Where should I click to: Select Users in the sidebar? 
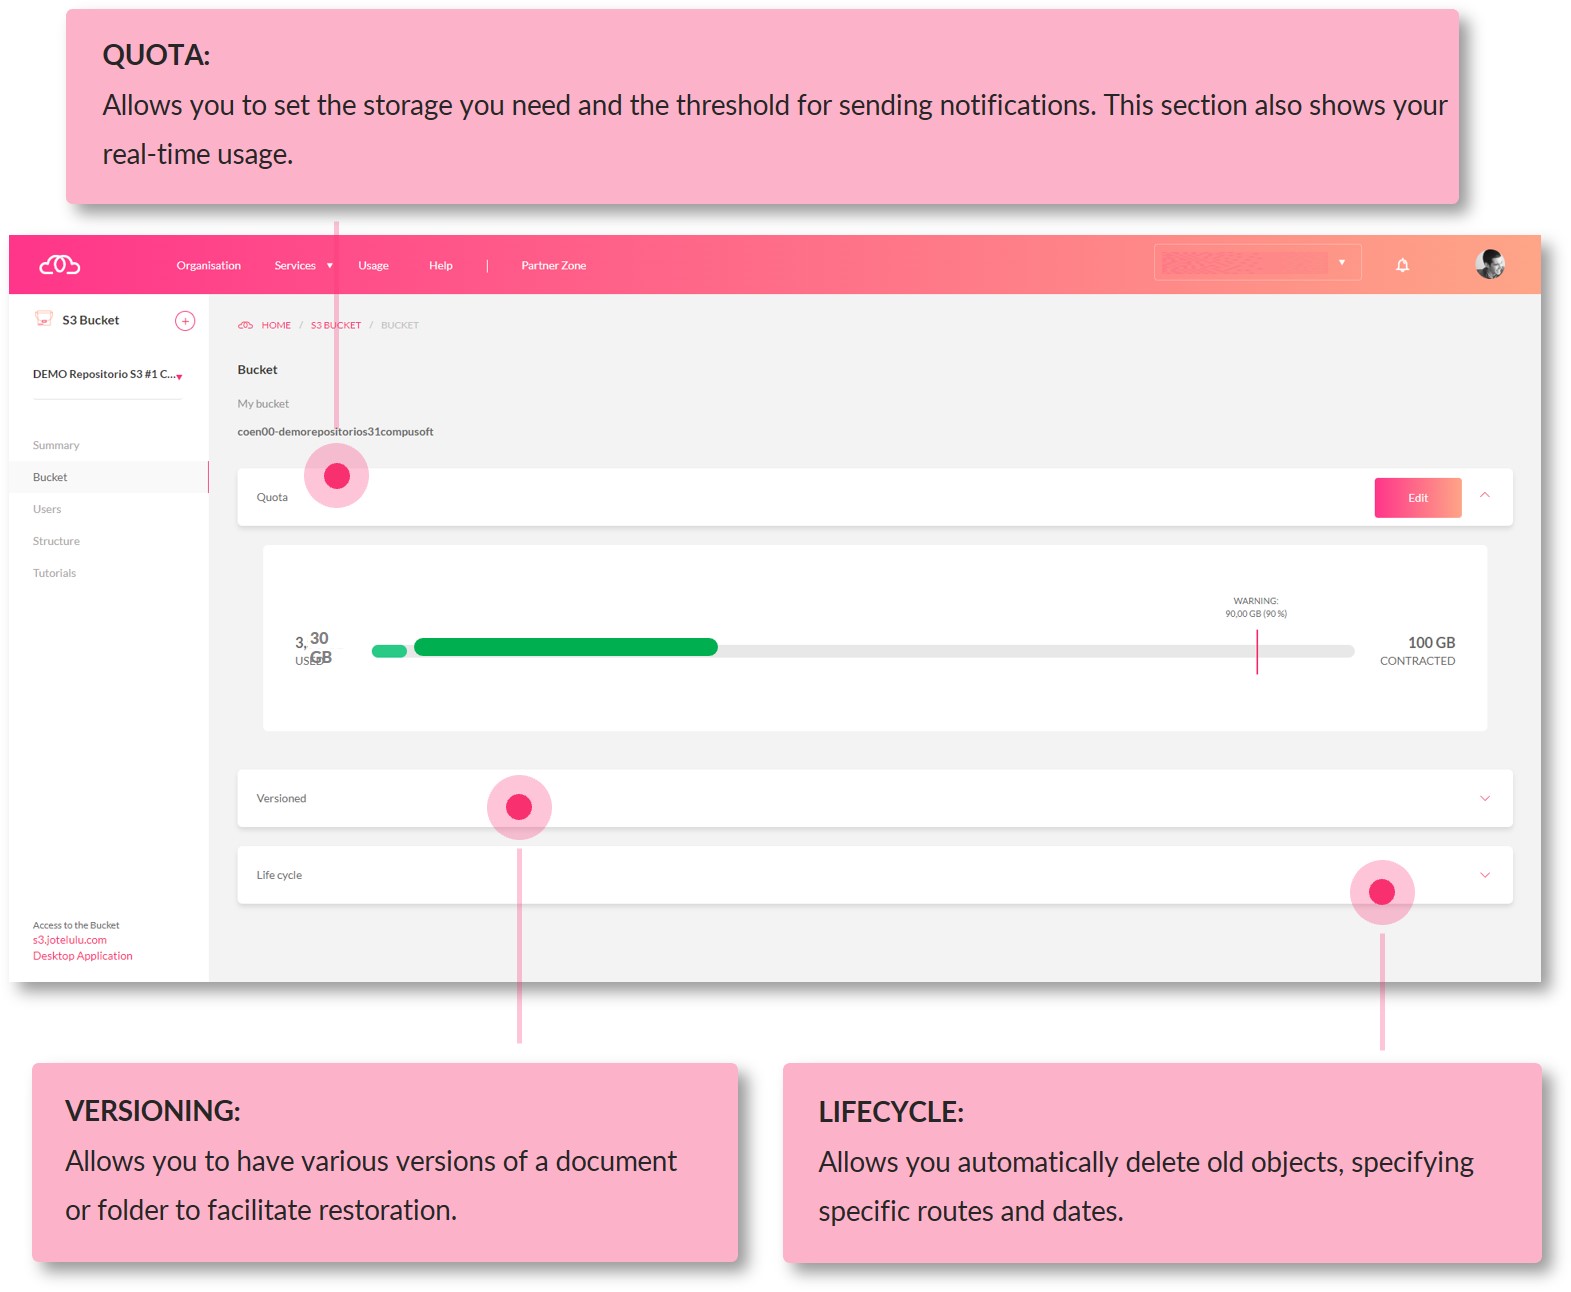coord(47,510)
